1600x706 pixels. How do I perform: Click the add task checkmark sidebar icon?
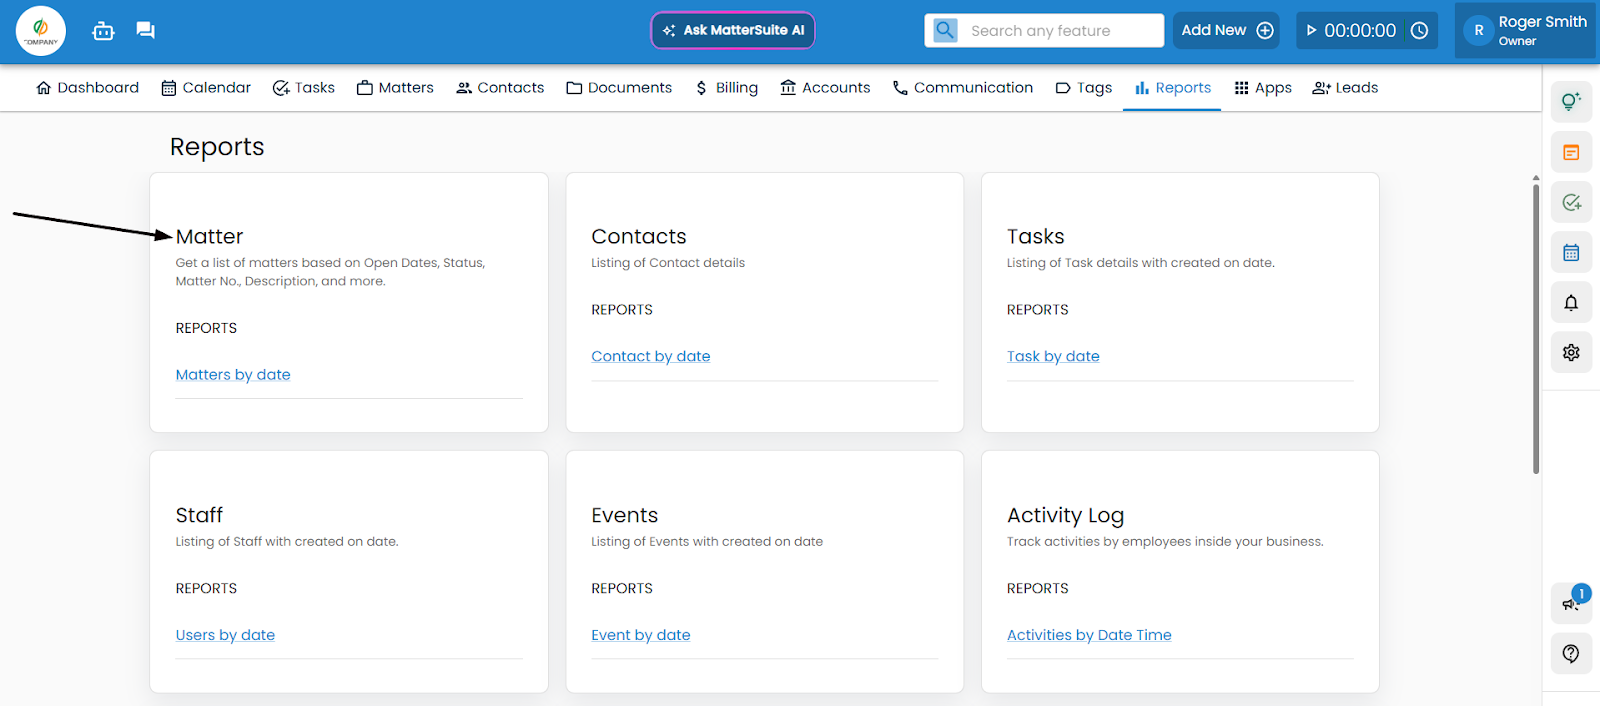(1571, 203)
